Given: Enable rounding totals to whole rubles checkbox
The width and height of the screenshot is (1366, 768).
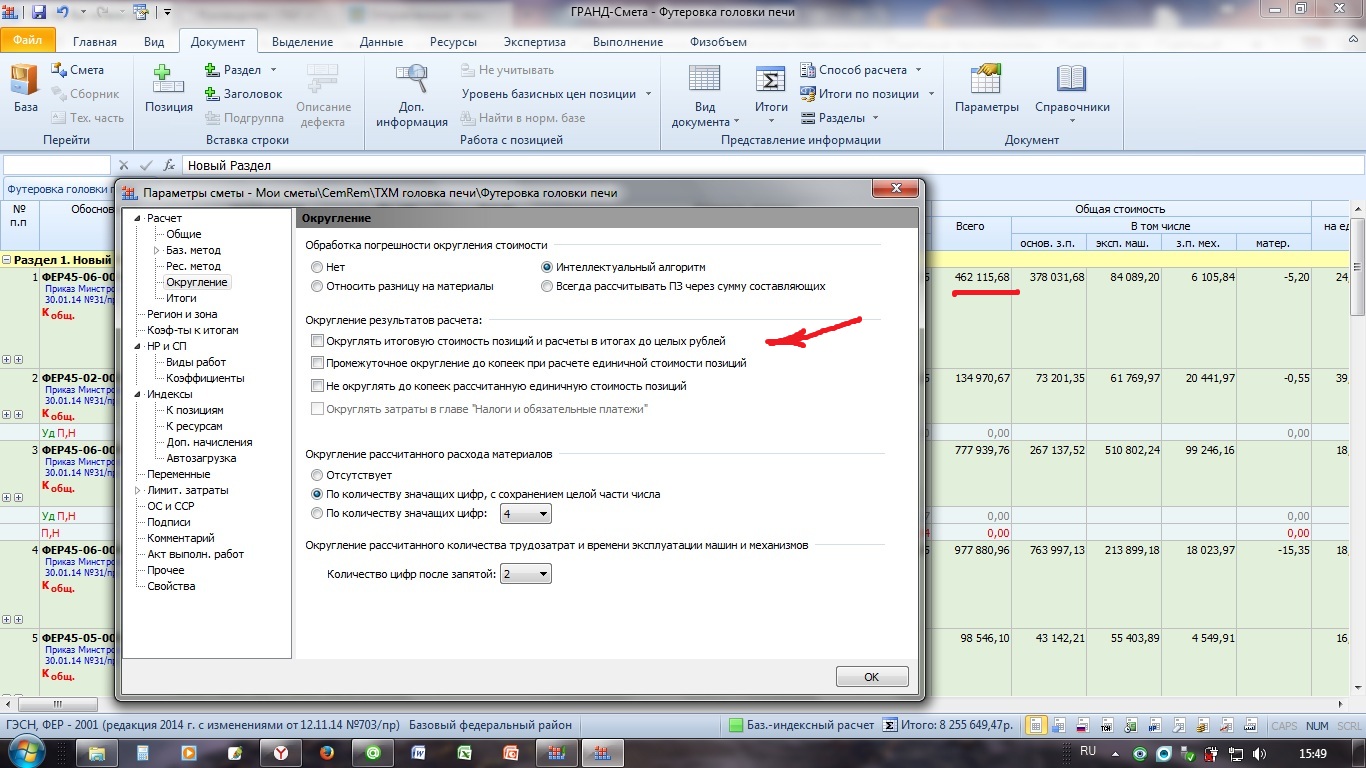Looking at the screenshot, I should click(318, 342).
